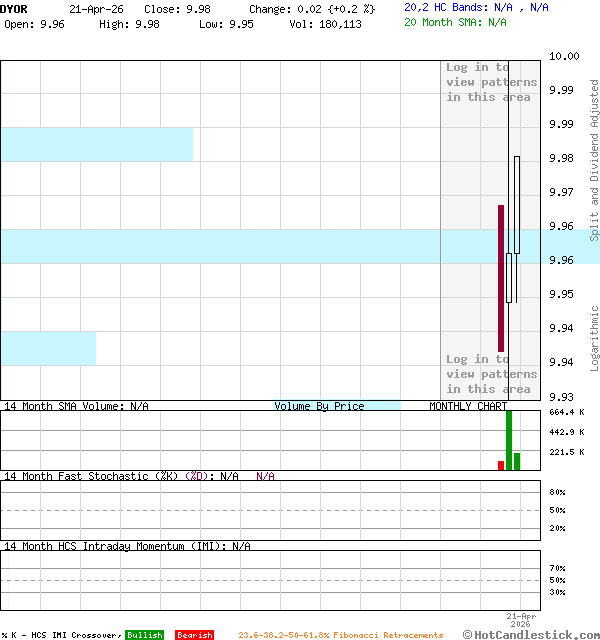Image resolution: width=600 pixels, height=640 pixels.
Task: Click the small red volume bar
Action: [501, 465]
